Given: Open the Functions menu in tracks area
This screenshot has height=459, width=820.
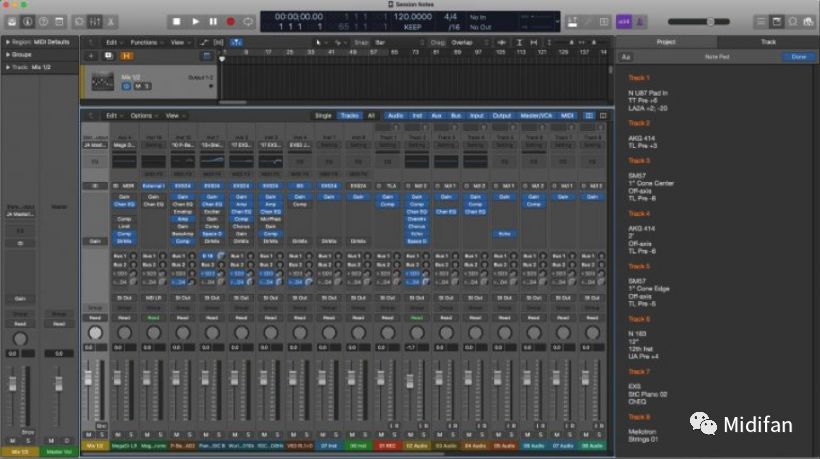Looking at the screenshot, I should coord(145,42).
